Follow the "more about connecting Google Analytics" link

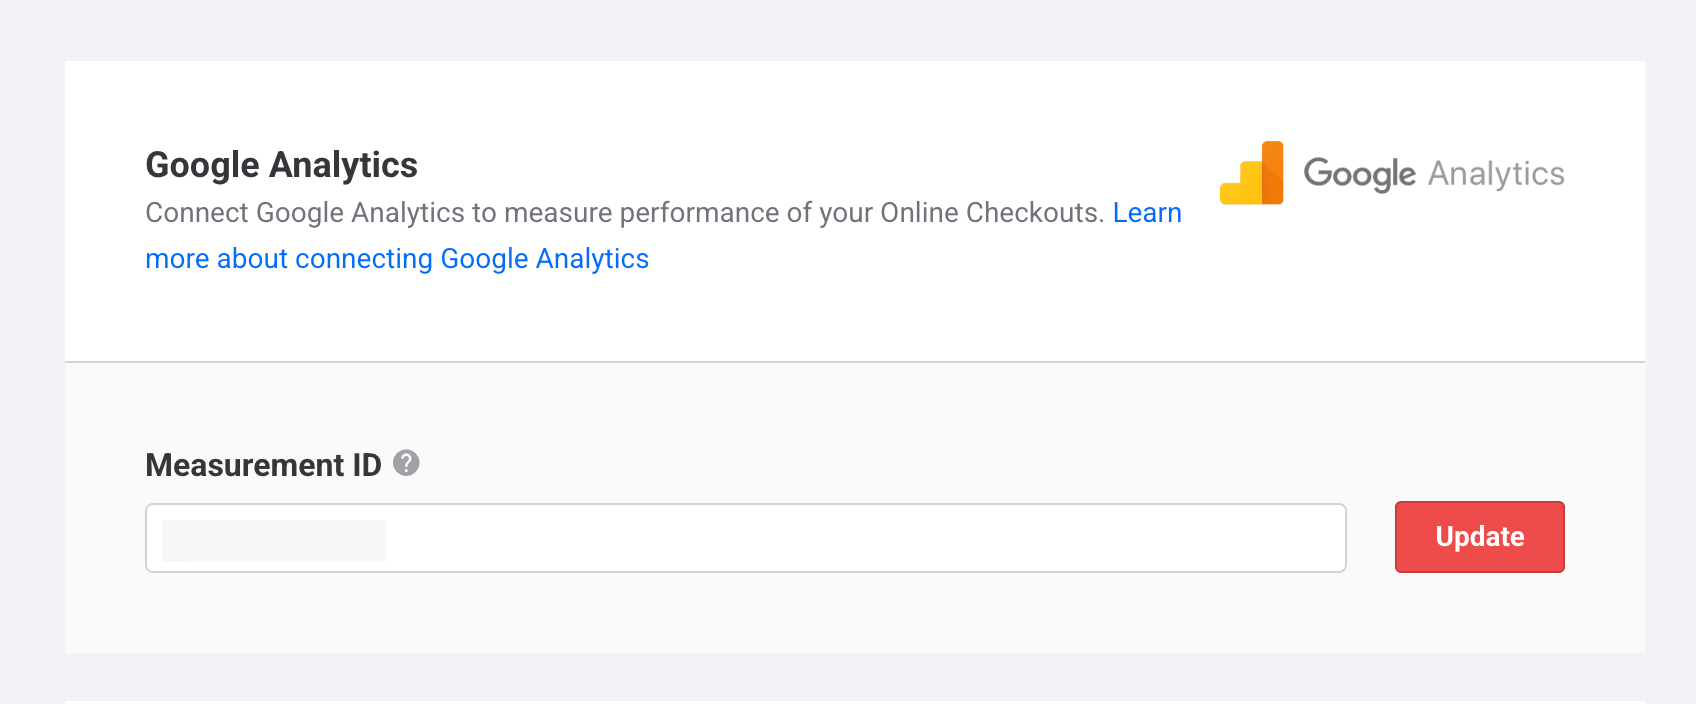click(x=397, y=259)
